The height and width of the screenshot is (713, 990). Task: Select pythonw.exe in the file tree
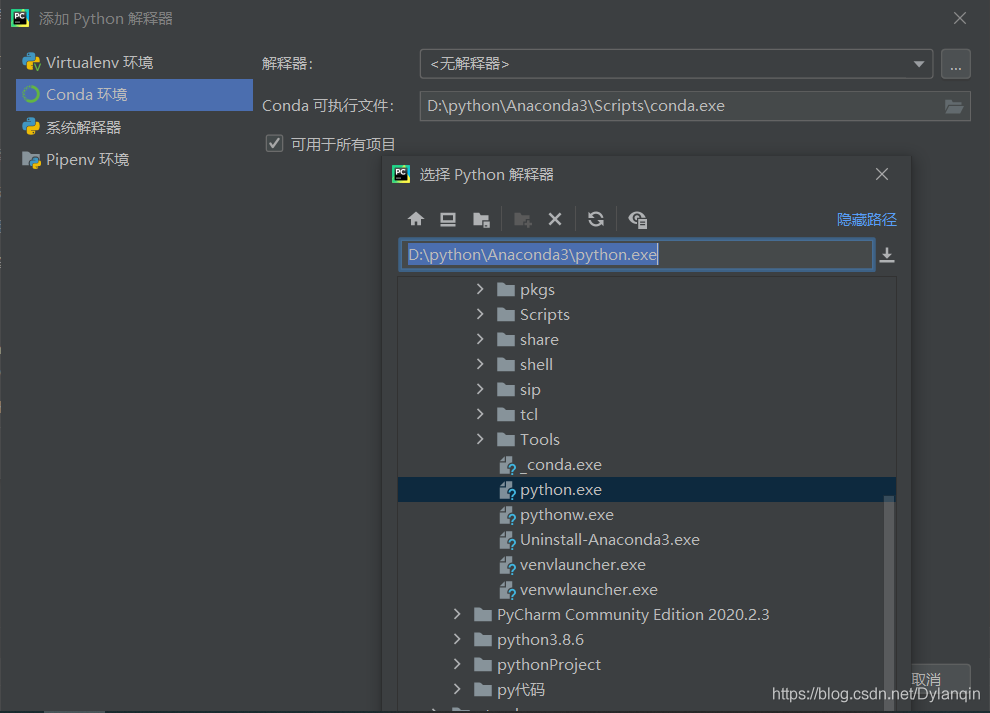tap(566, 515)
